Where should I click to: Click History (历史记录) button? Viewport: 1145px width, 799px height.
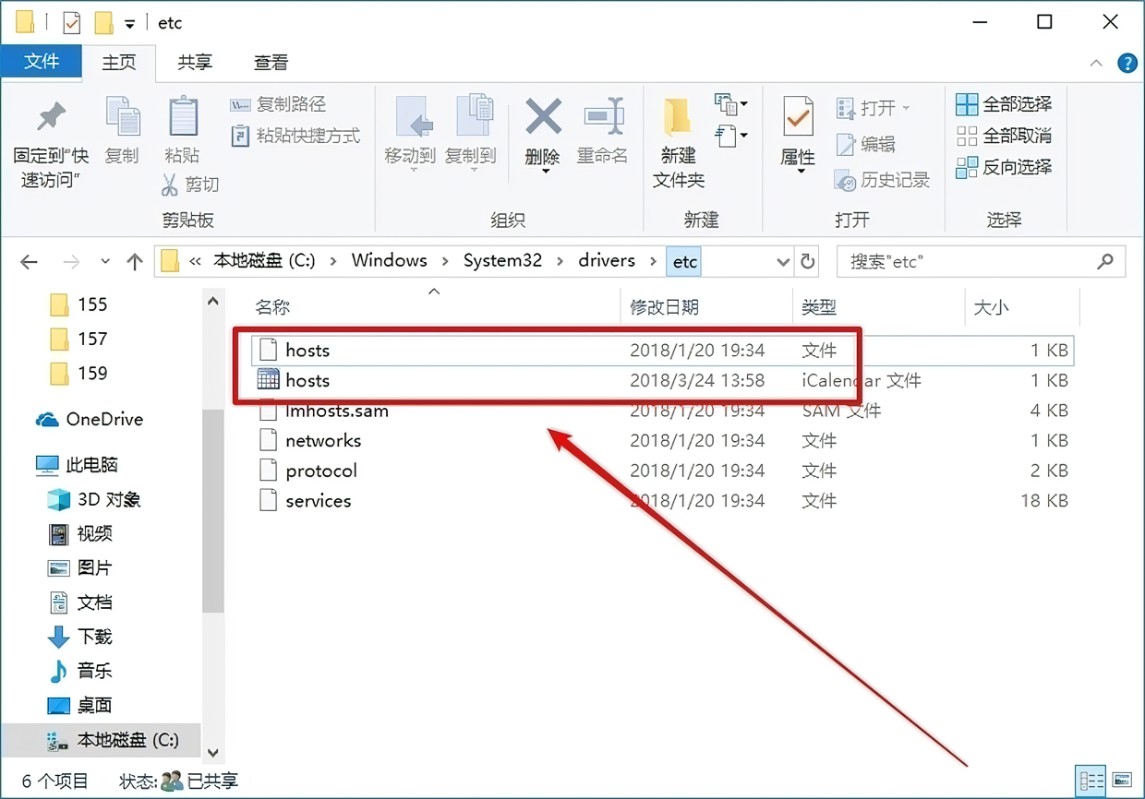point(882,180)
